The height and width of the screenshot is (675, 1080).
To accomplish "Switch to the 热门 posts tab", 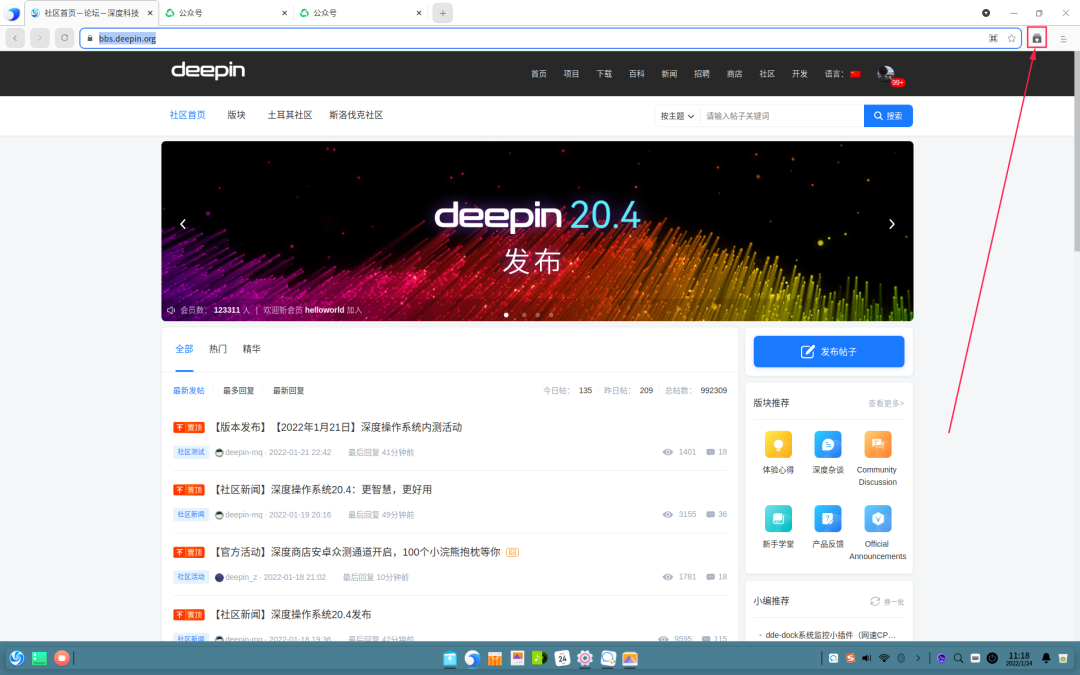I will tap(217, 348).
